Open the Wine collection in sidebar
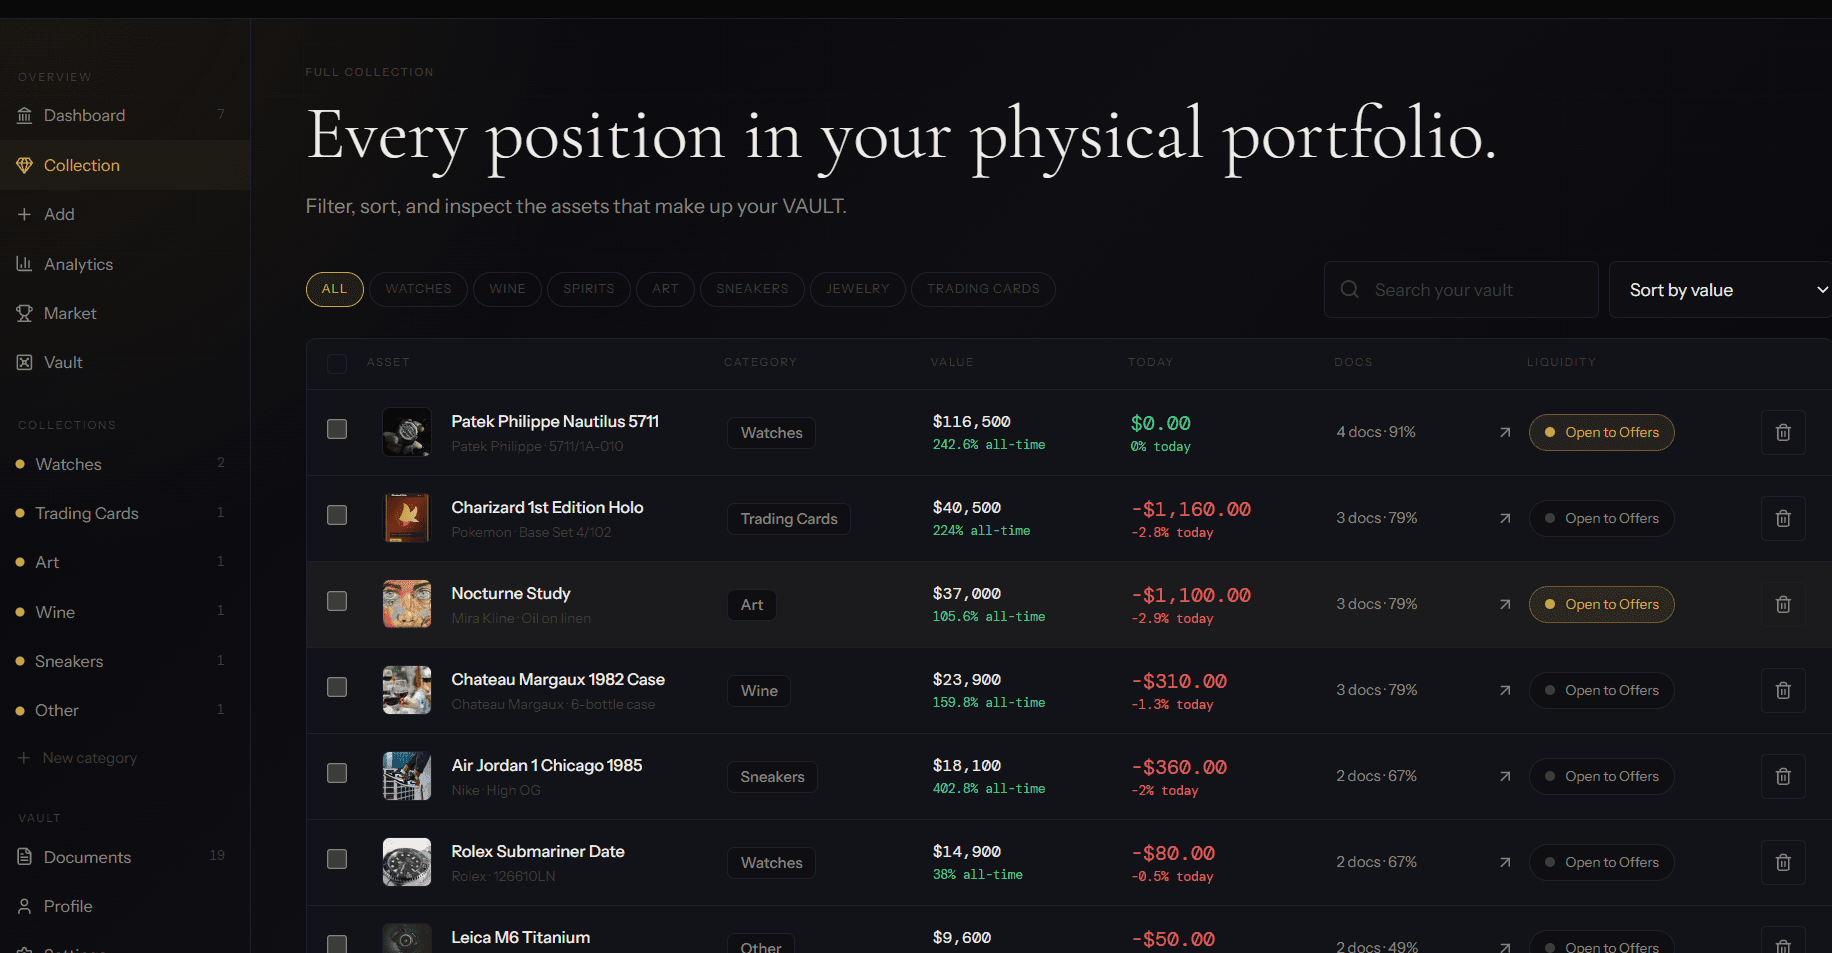This screenshot has height=953, width=1832. pos(125,612)
